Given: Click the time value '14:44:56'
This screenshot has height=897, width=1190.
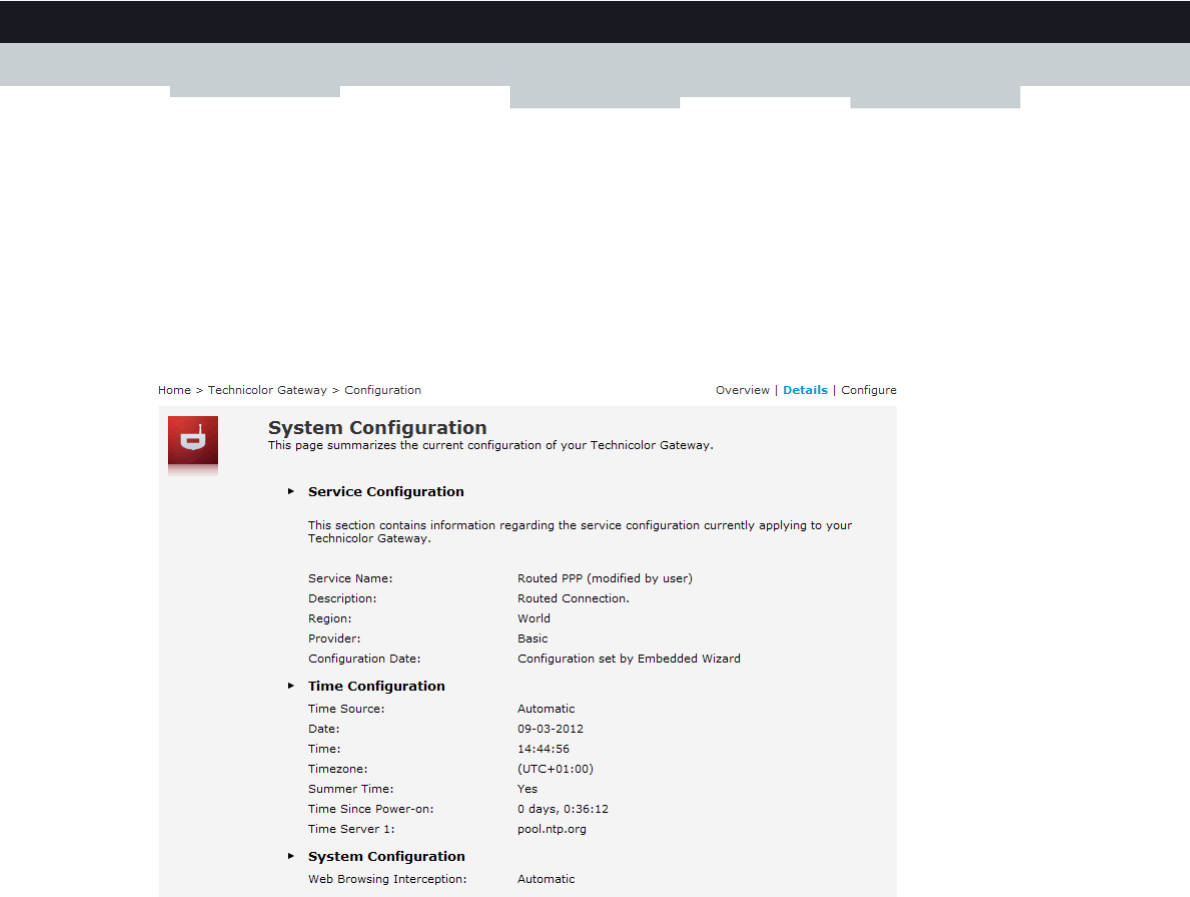Looking at the screenshot, I should (543, 749).
